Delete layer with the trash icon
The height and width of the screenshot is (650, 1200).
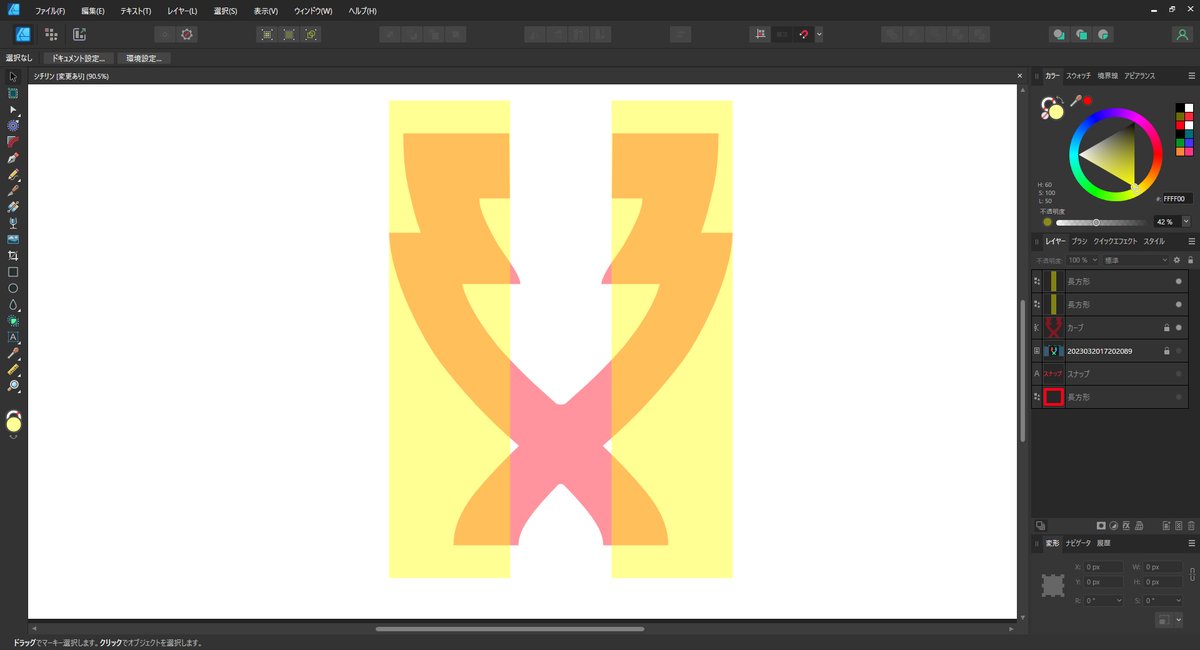coord(1191,525)
